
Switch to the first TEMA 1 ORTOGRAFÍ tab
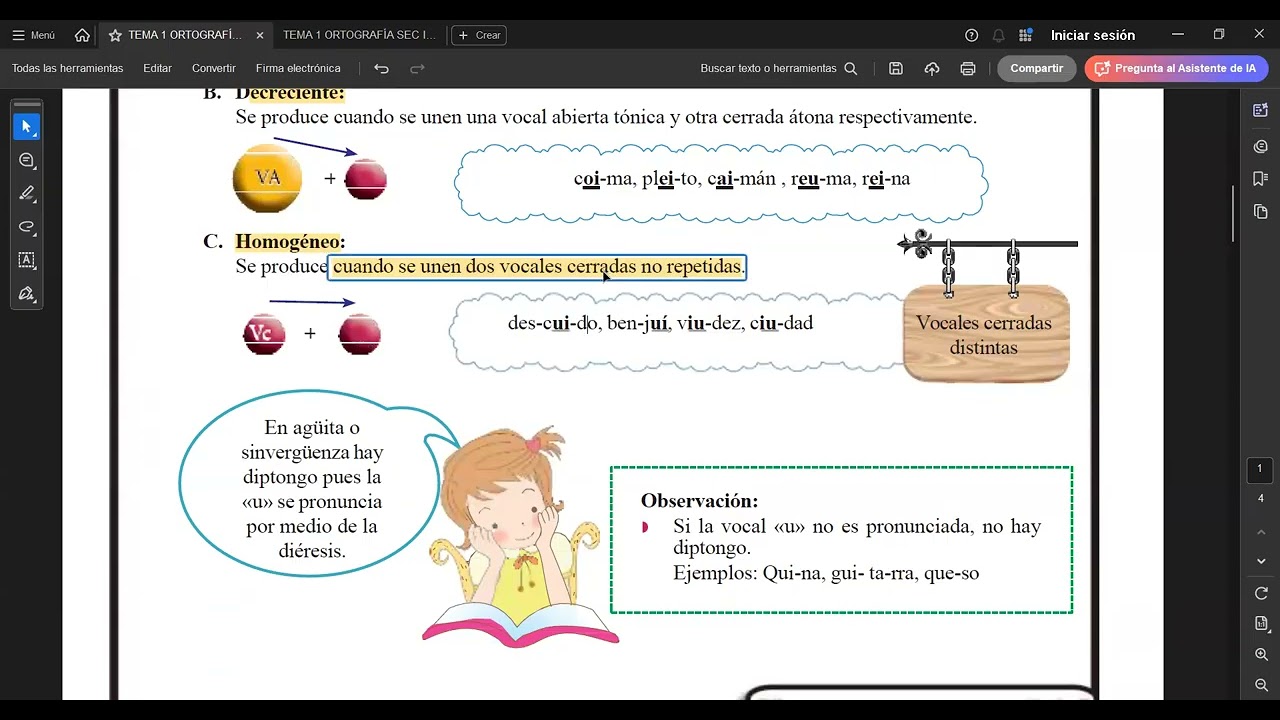185,35
